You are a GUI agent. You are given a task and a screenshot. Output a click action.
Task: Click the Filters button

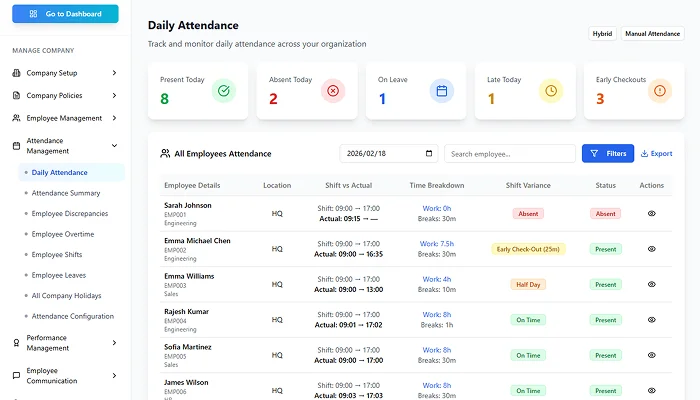coord(608,154)
